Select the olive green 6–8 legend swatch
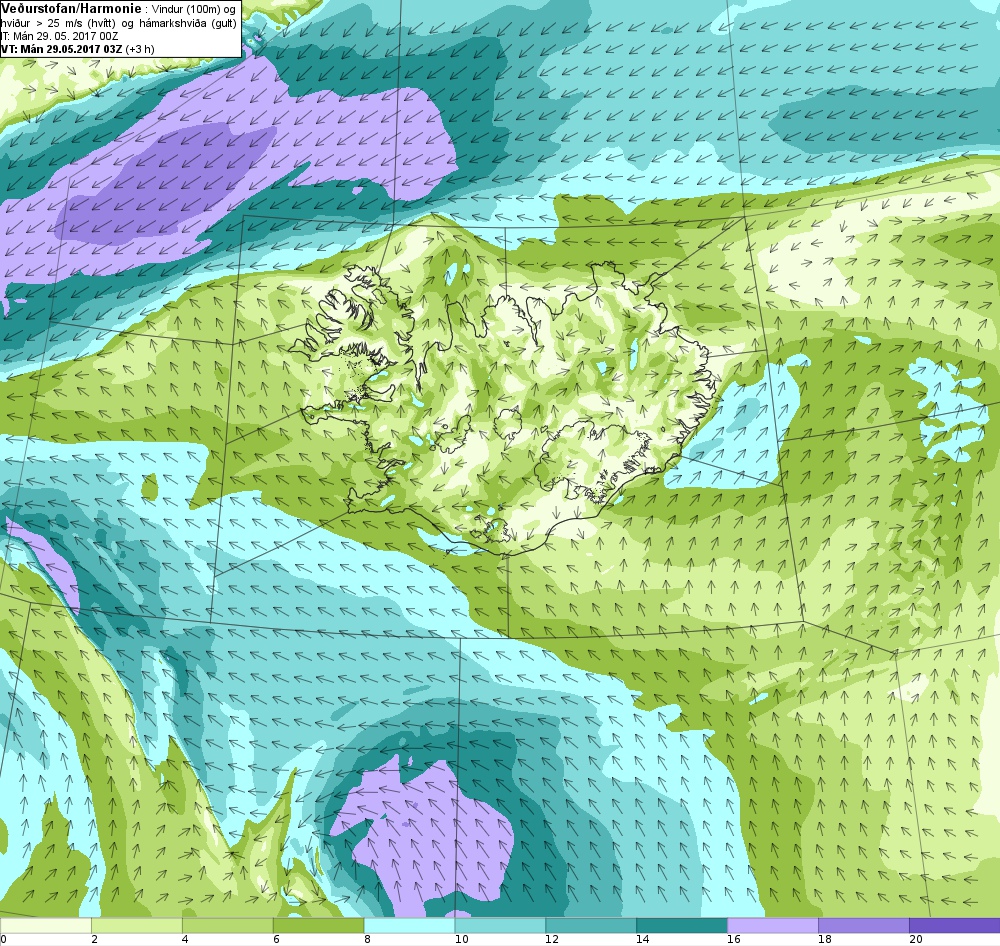This screenshot has width=1000, height=946. click(x=318, y=924)
